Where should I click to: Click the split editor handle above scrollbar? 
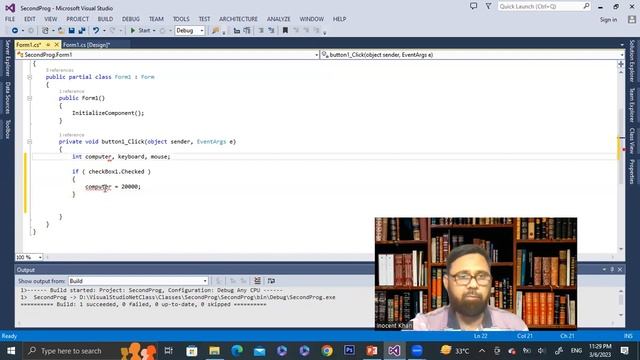[x=621, y=64]
